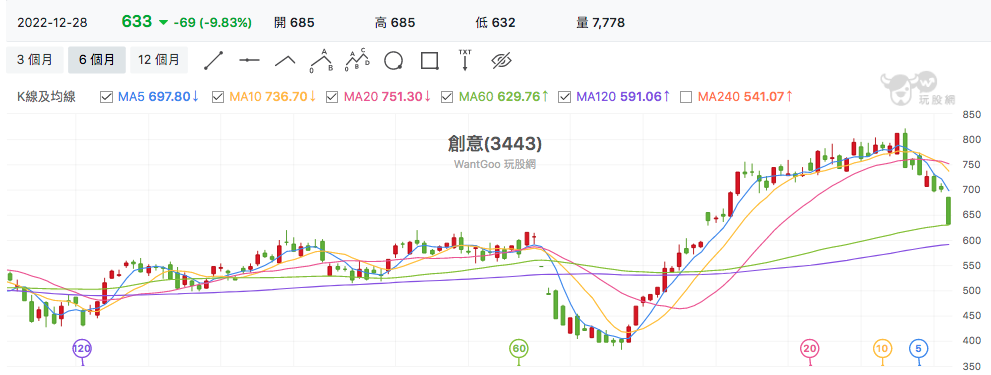The image size is (991, 375).
Task: Select the rectangle drawing tool
Action: pyautogui.click(x=430, y=61)
